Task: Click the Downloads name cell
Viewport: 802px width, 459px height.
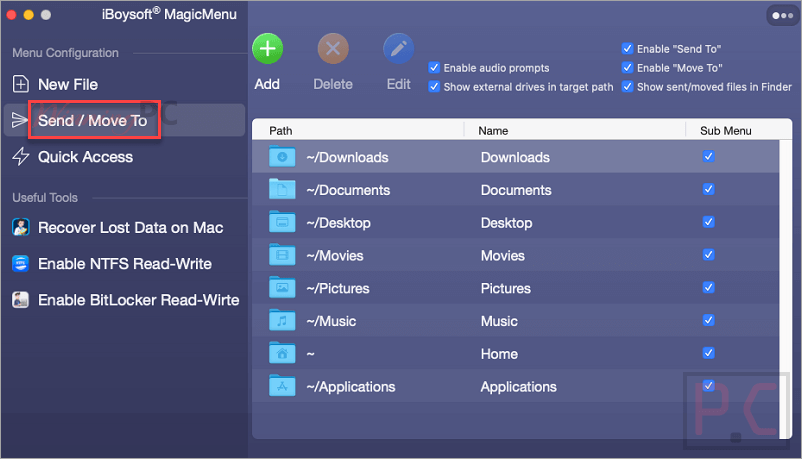Action: pyautogui.click(x=515, y=157)
